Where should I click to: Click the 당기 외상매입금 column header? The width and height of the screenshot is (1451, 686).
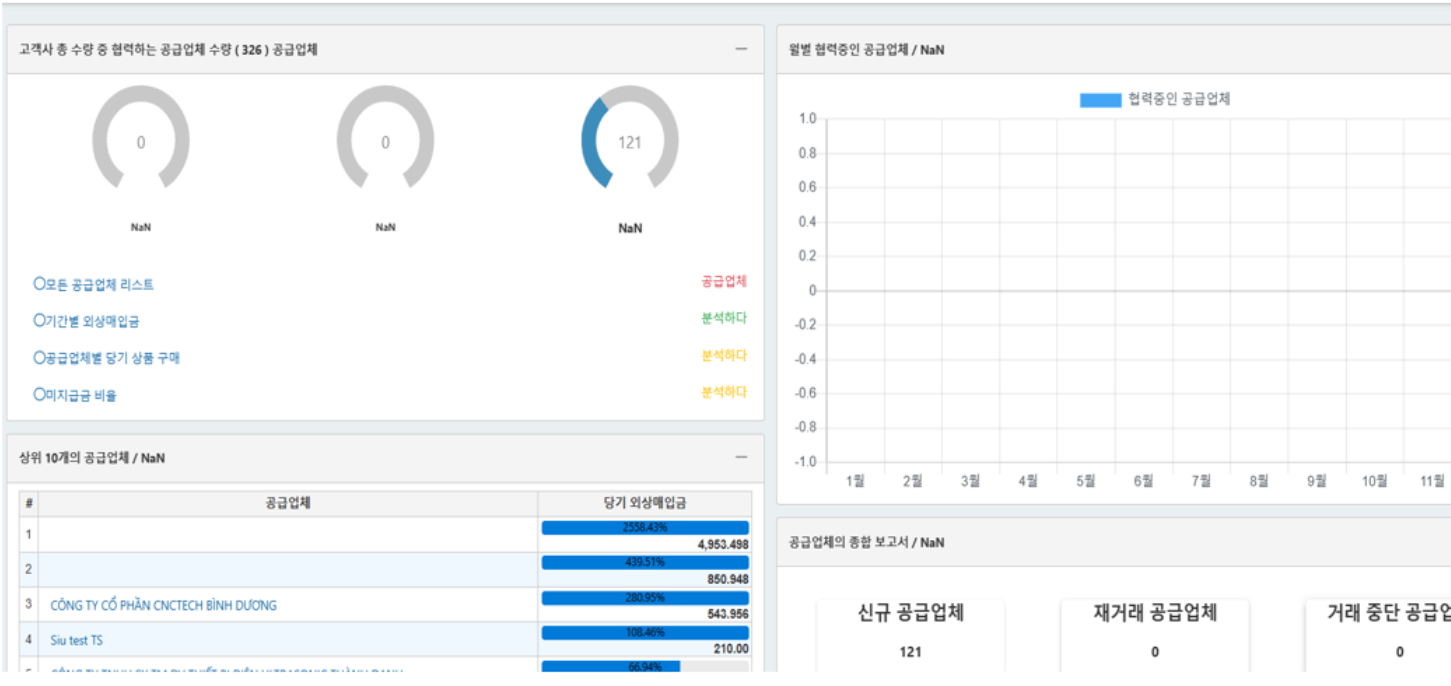(x=644, y=503)
